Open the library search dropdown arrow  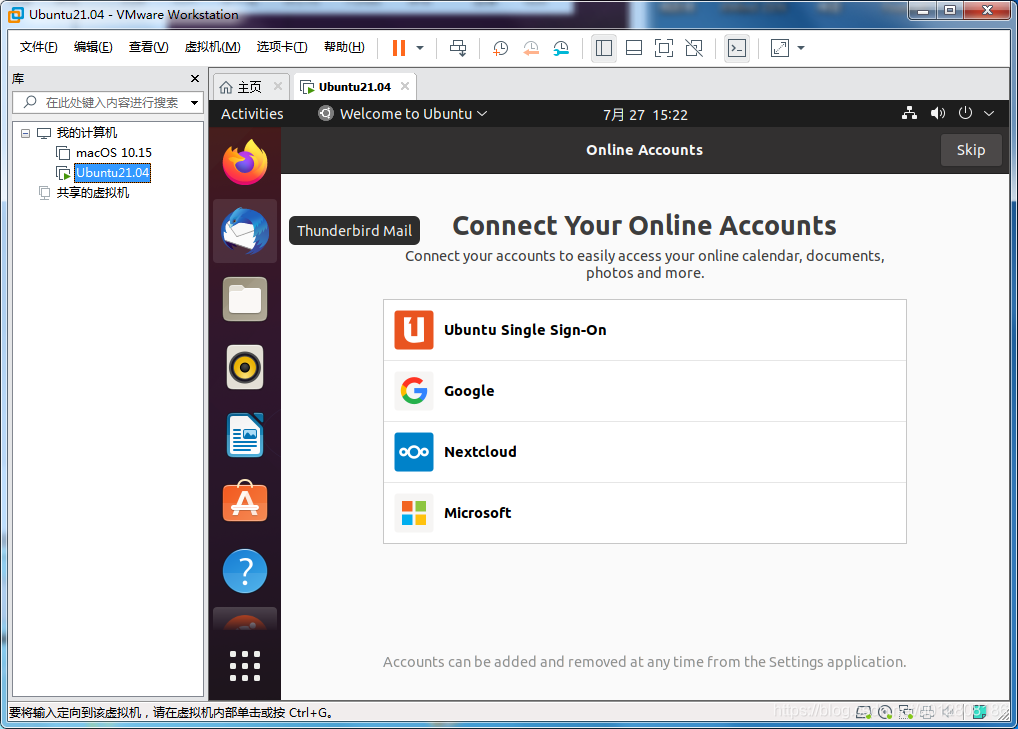point(194,103)
